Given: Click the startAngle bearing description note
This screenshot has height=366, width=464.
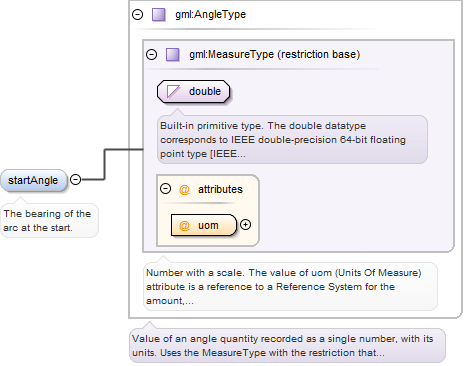Looking at the screenshot, I should [x=49, y=220].
